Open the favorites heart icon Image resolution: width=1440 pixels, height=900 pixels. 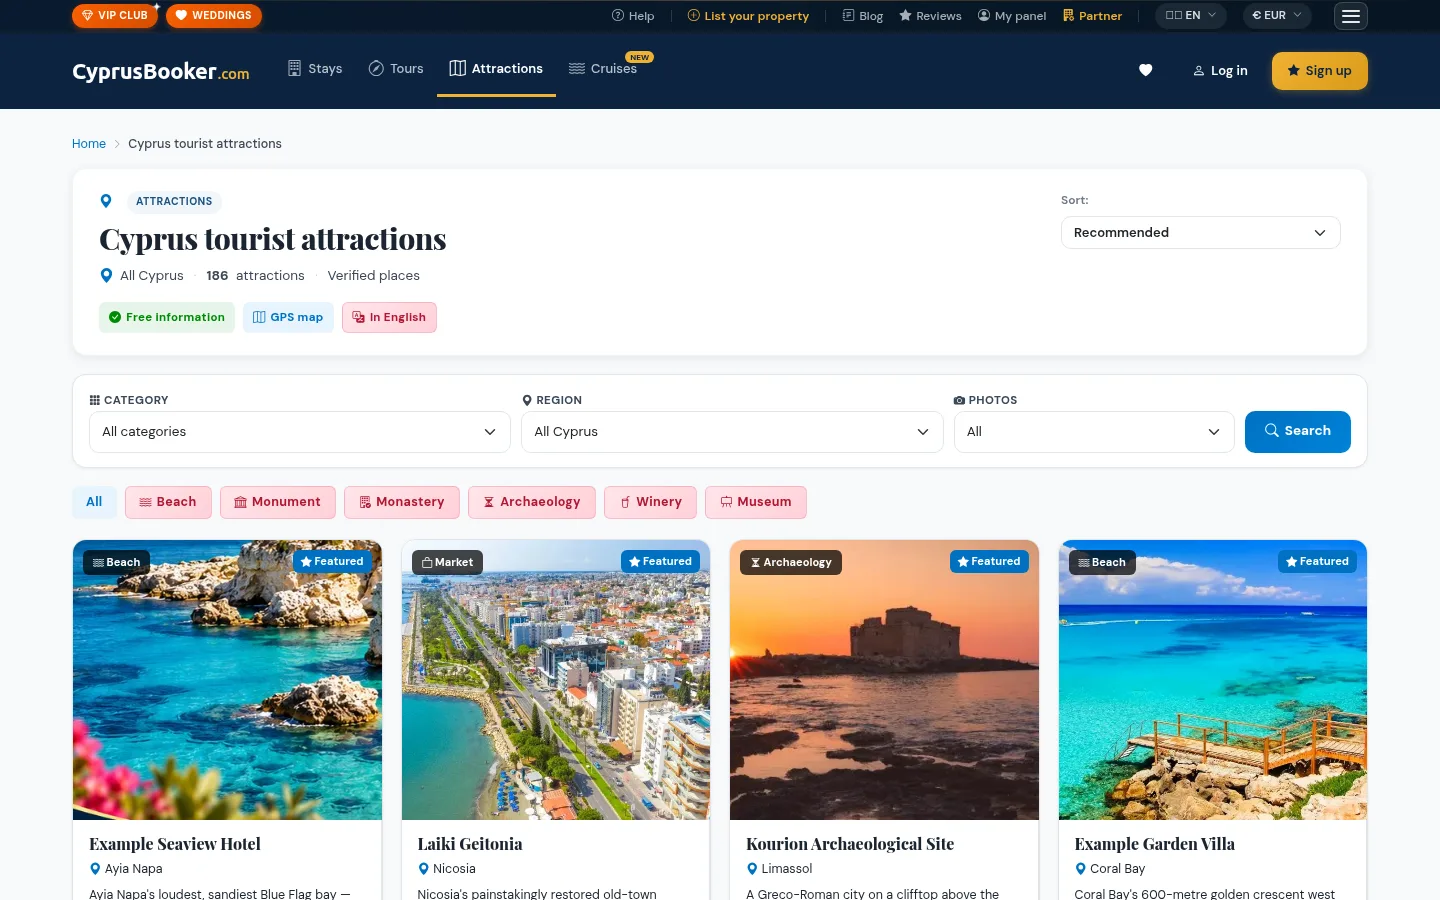click(1146, 70)
